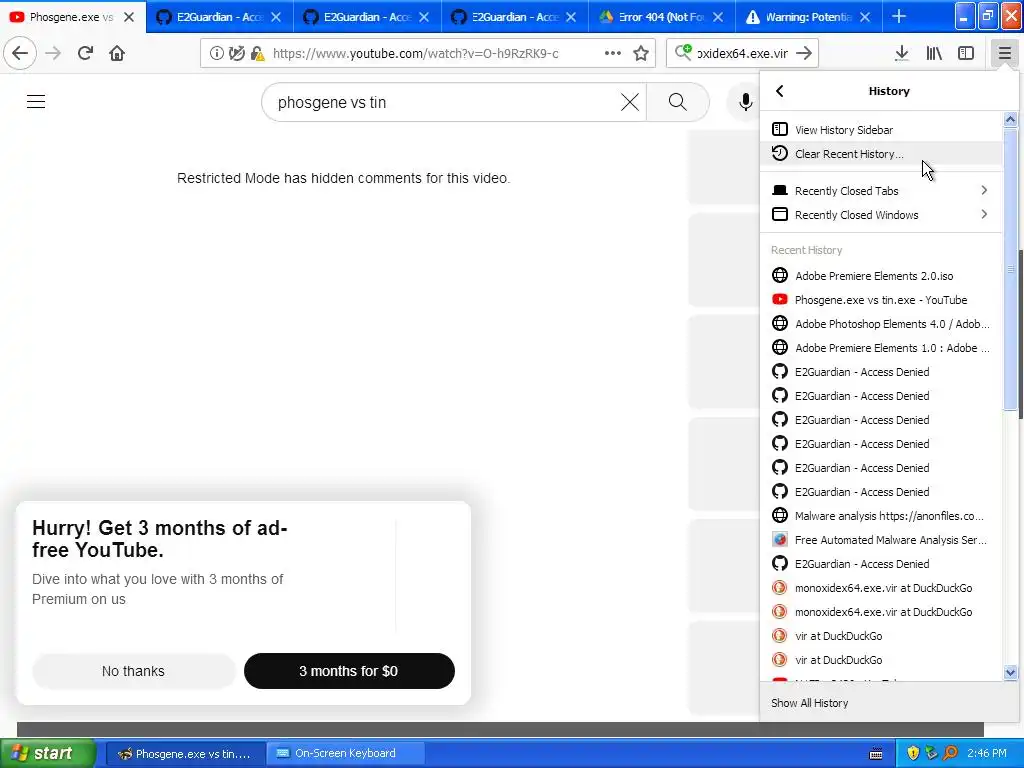Close the Error 404 tab
This screenshot has width=1024, height=768.
click(718, 17)
